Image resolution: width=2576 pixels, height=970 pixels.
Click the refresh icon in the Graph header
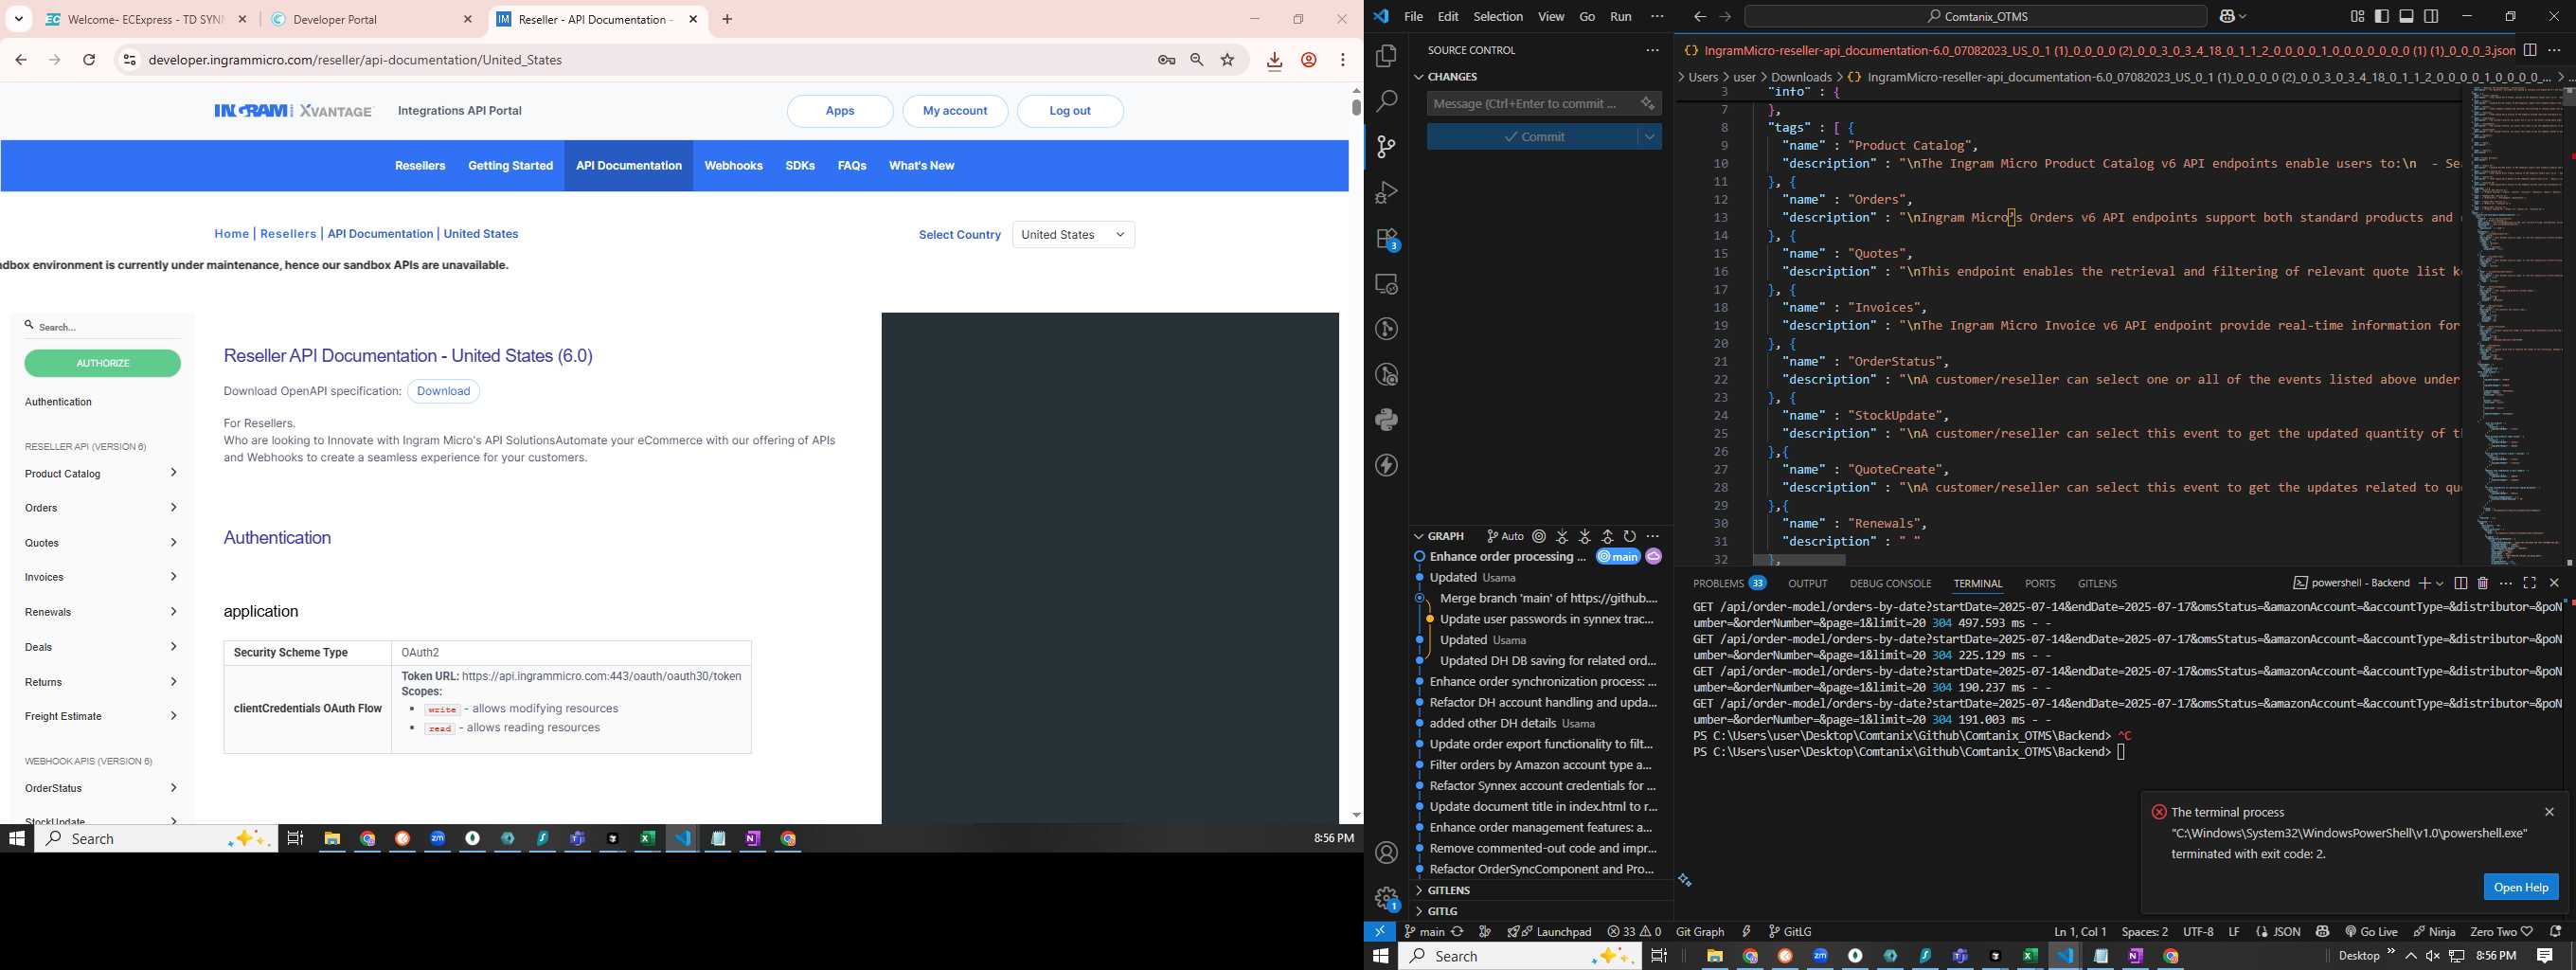point(1630,536)
